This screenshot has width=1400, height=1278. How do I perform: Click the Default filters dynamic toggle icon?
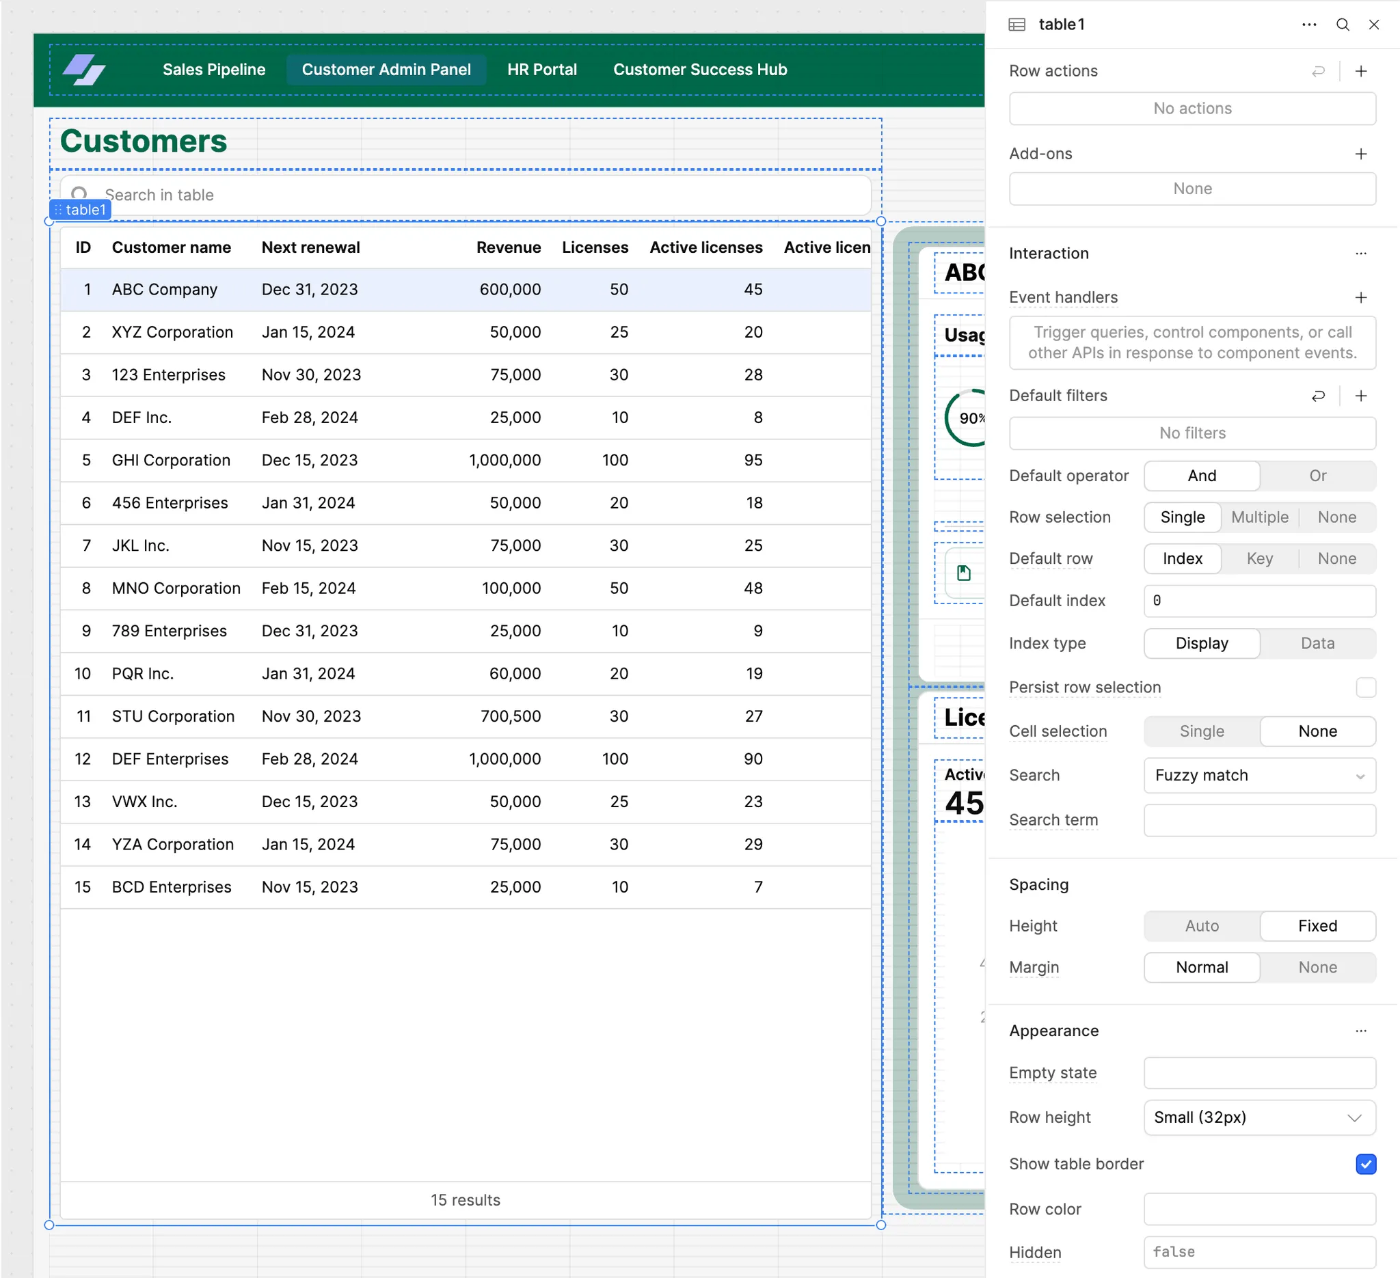[x=1319, y=396]
